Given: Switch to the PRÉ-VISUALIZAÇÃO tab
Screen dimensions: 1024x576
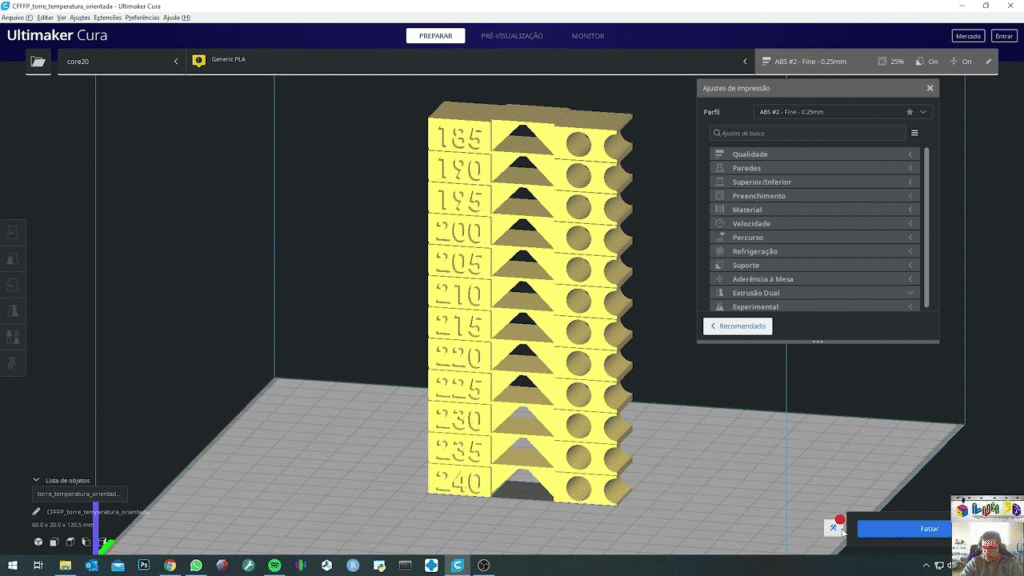Looking at the screenshot, I should (x=511, y=36).
